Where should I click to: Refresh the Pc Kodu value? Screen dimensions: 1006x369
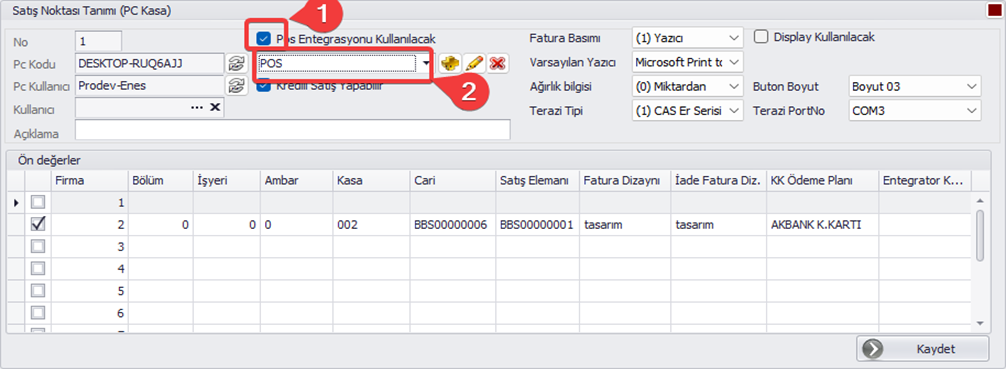point(237,64)
